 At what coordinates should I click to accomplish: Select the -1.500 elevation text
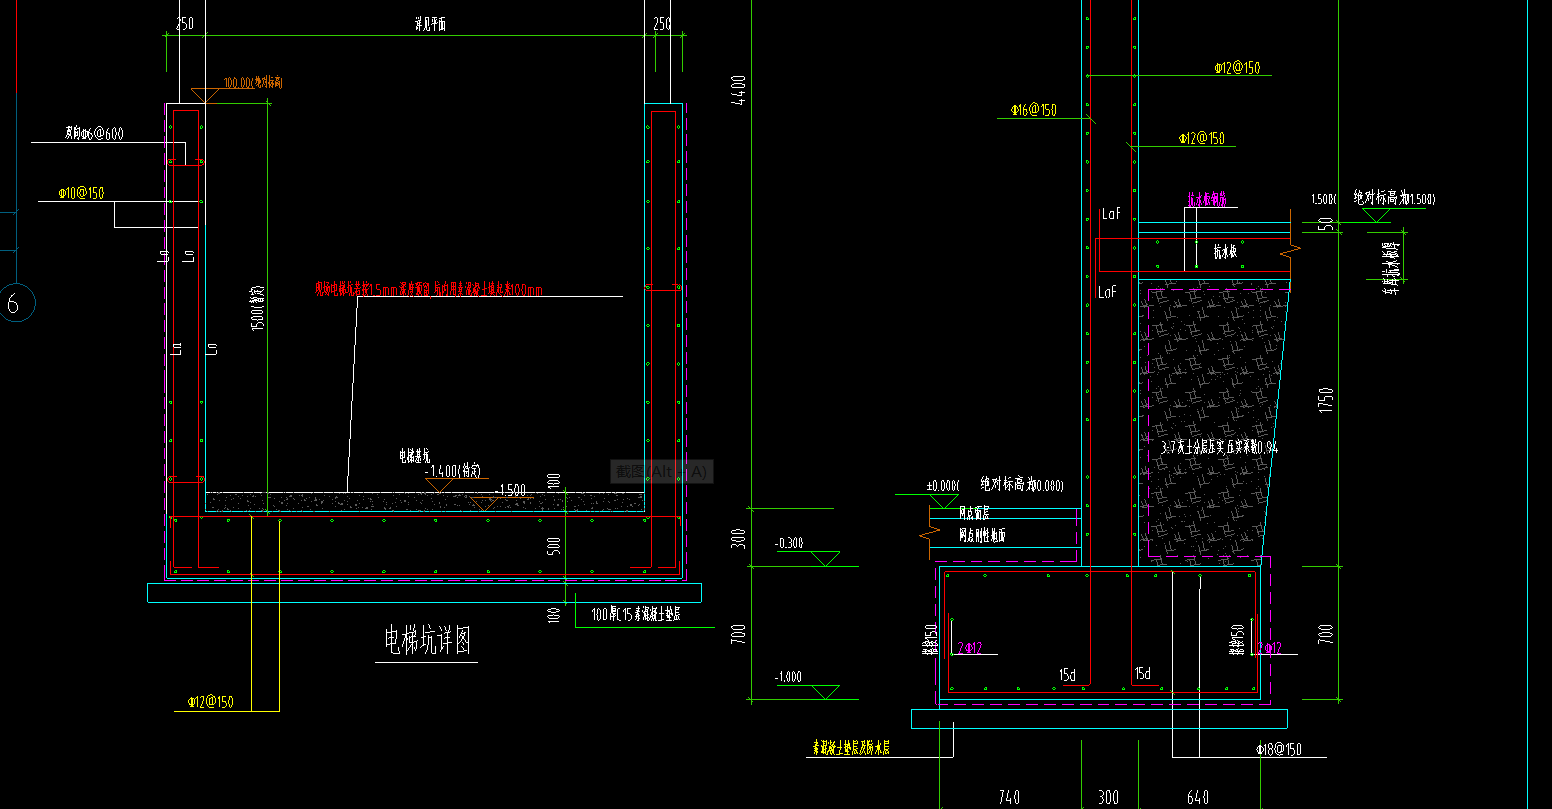click(x=510, y=491)
